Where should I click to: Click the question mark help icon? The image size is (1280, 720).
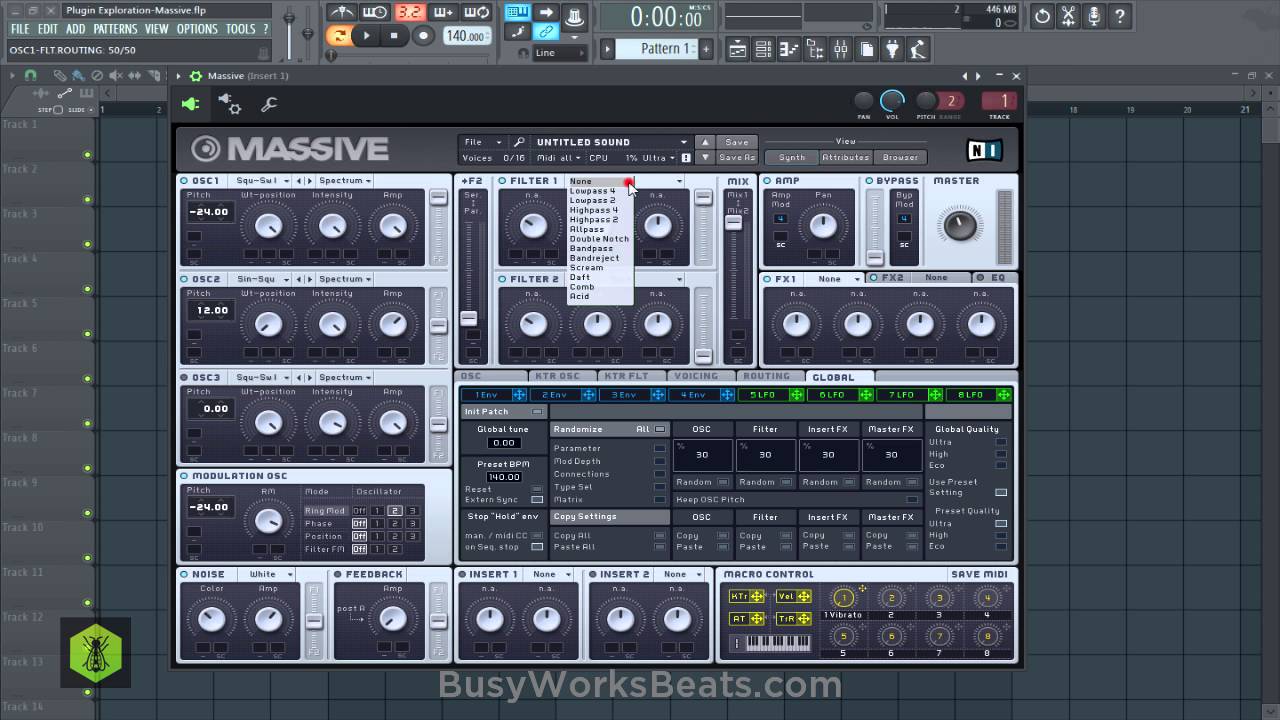[1120, 16]
